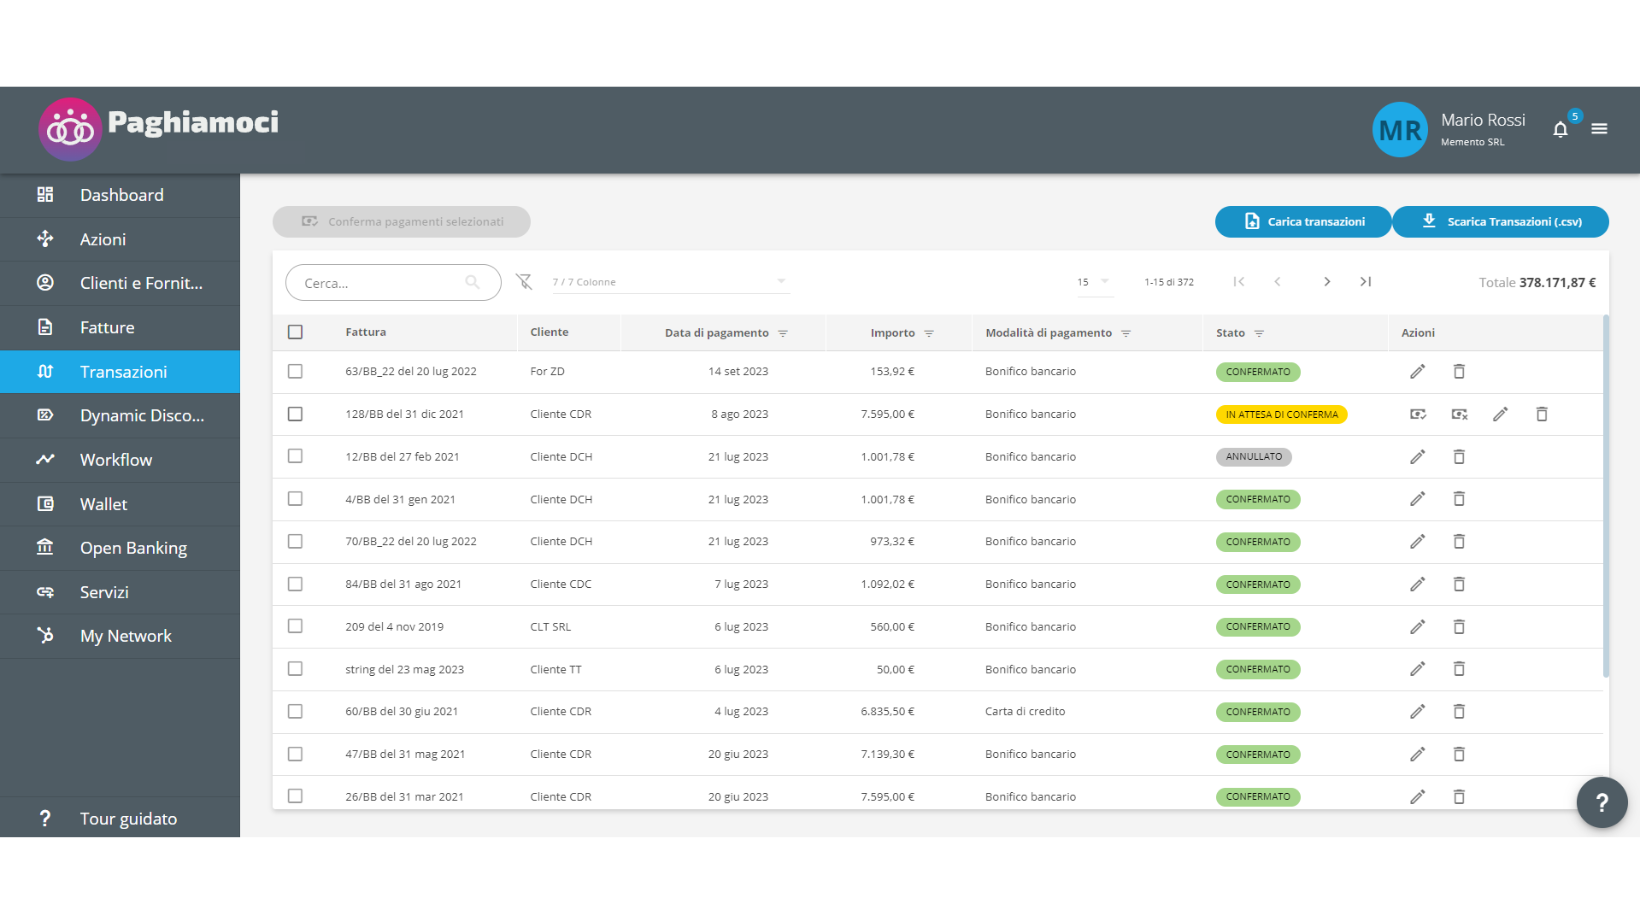Click into the Cerca search field

coord(380,283)
